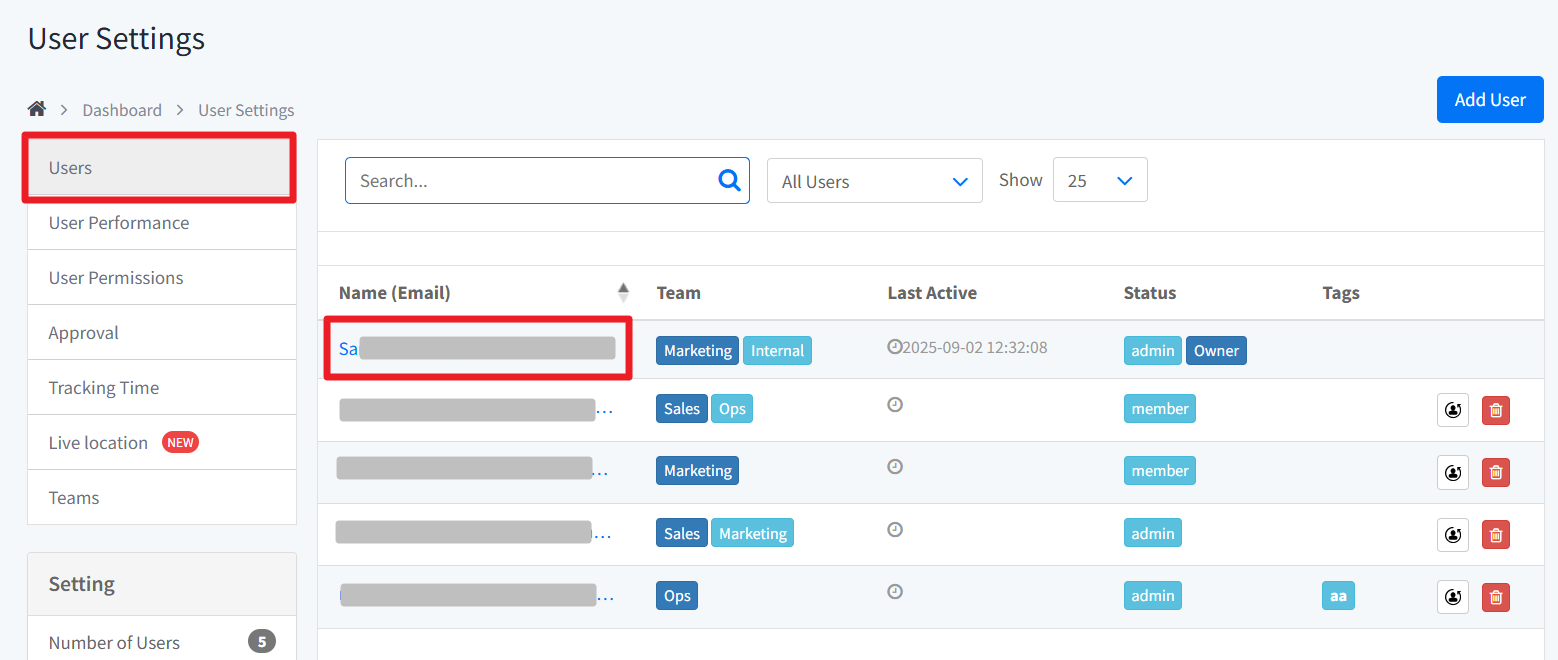Screen dimensions: 1558x660
Task: Click Dashboard breadcrumb link
Action: (122, 110)
